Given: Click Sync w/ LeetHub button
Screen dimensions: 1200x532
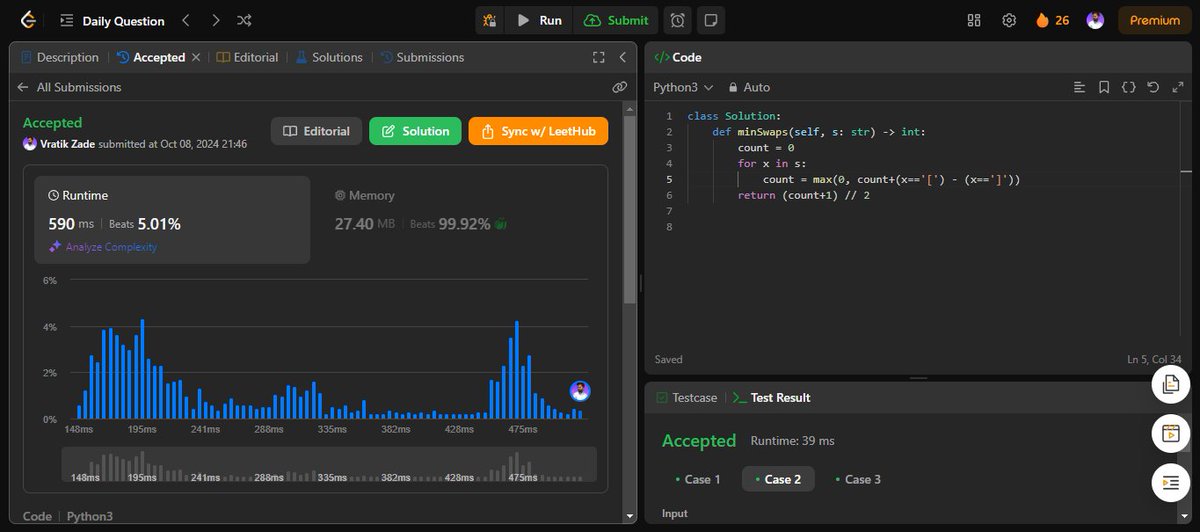Looking at the screenshot, I should (x=538, y=131).
